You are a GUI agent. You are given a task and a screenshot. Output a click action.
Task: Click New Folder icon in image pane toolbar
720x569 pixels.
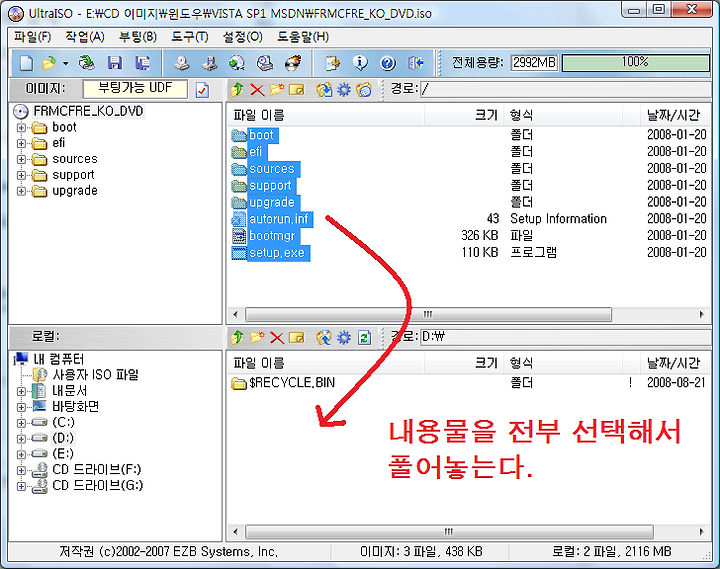pyautogui.click(x=277, y=90)
